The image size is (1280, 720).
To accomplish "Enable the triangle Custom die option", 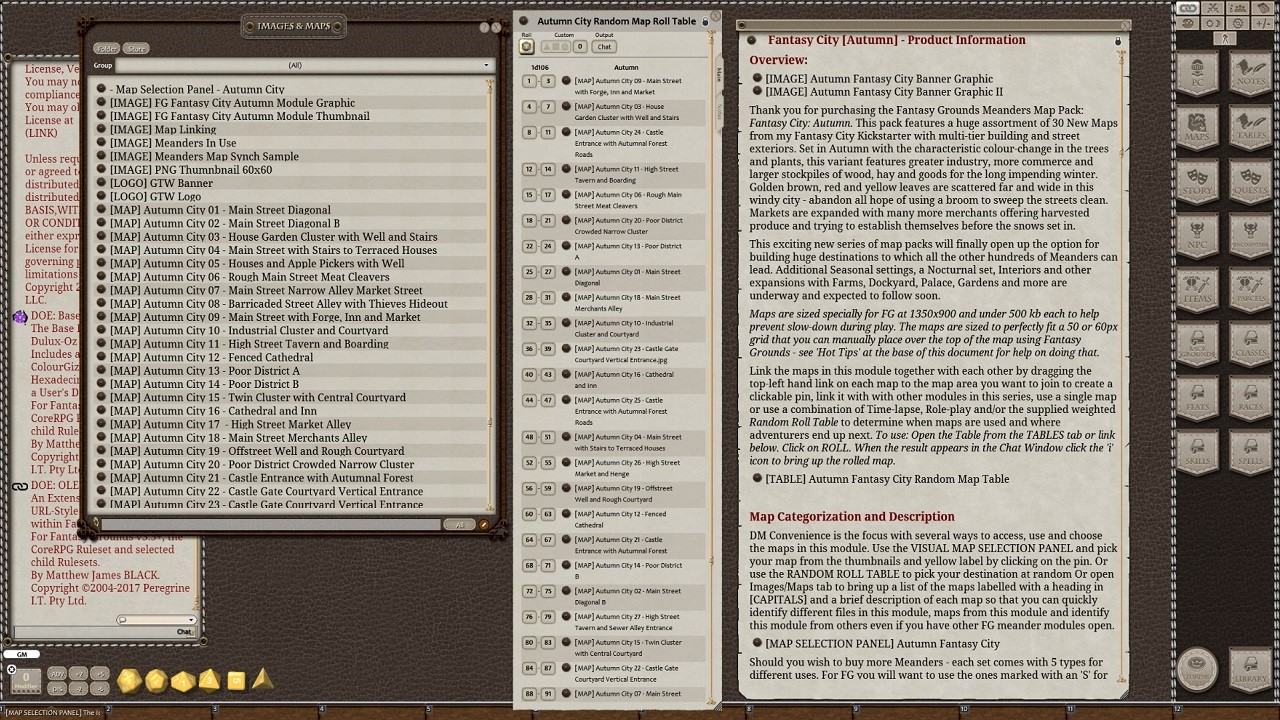I will [x=545, y=45].
